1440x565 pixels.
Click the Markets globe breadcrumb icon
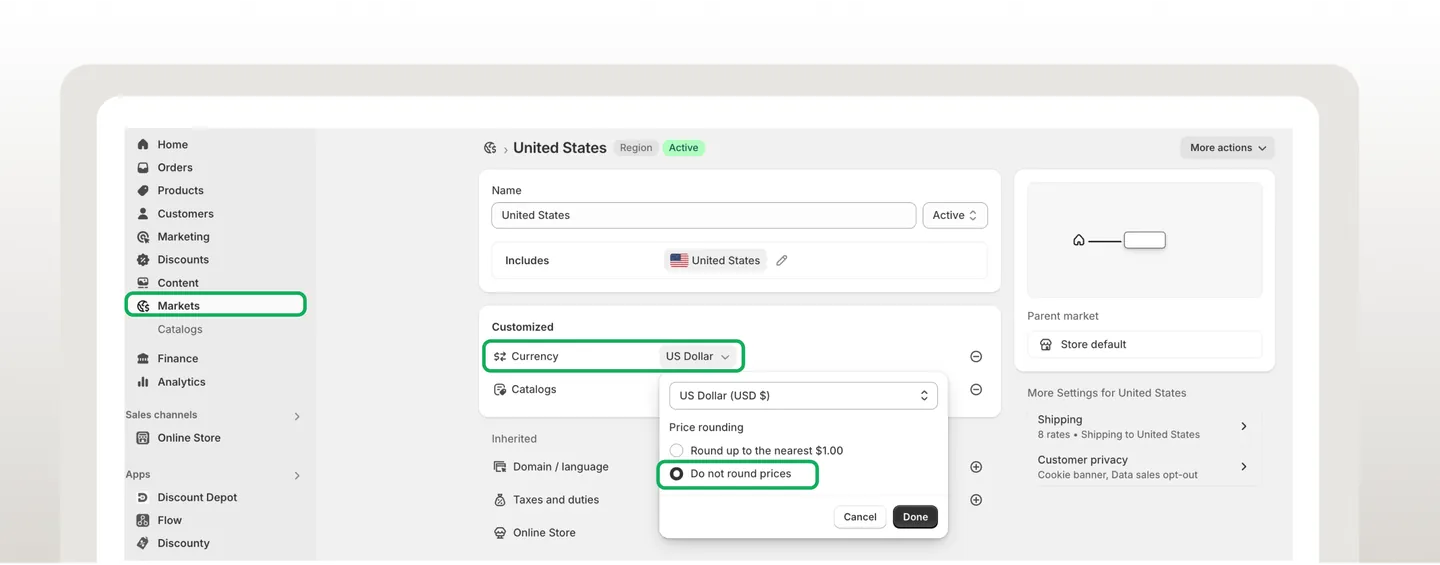(490, 148)
